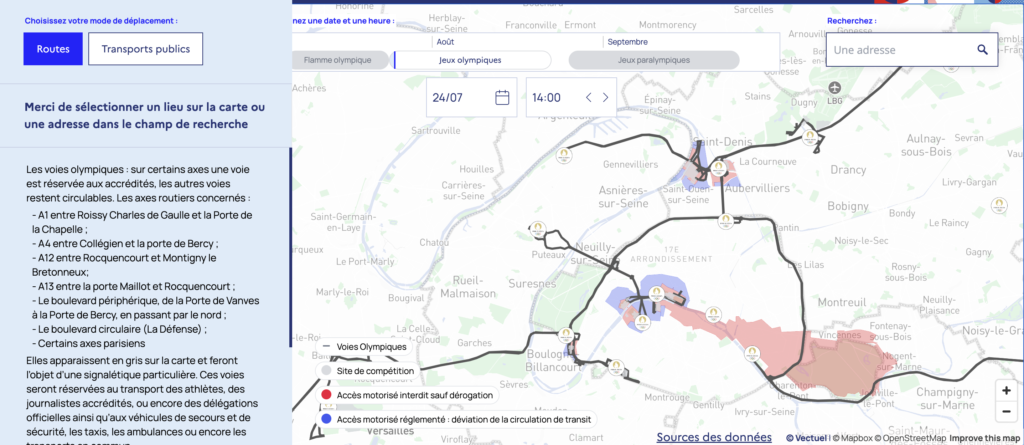
Task: Click the Accès motorisé réglementé legend entry
Action: coord(456,419)
